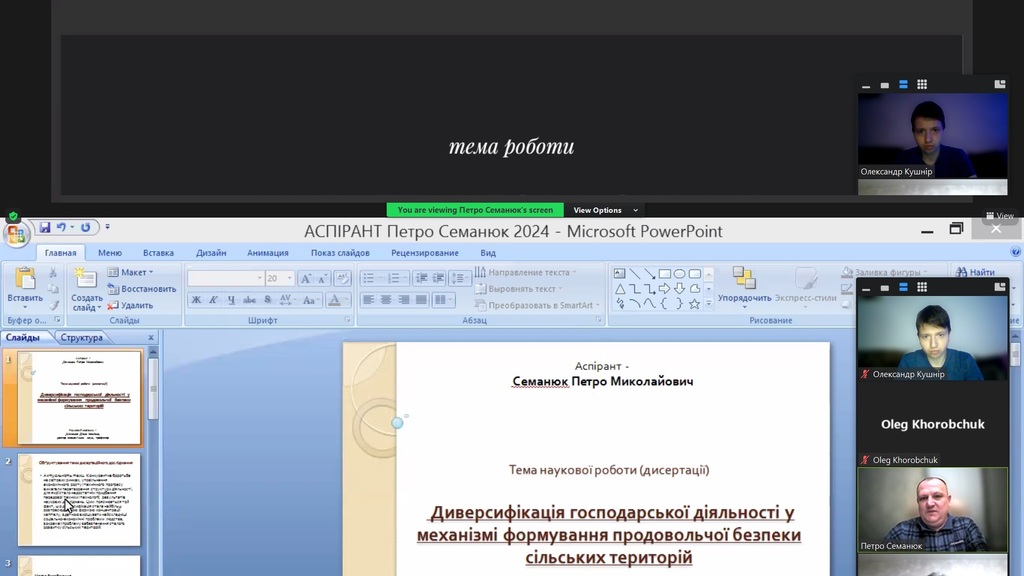Toggle center text alignment

(x=386, y=300)
